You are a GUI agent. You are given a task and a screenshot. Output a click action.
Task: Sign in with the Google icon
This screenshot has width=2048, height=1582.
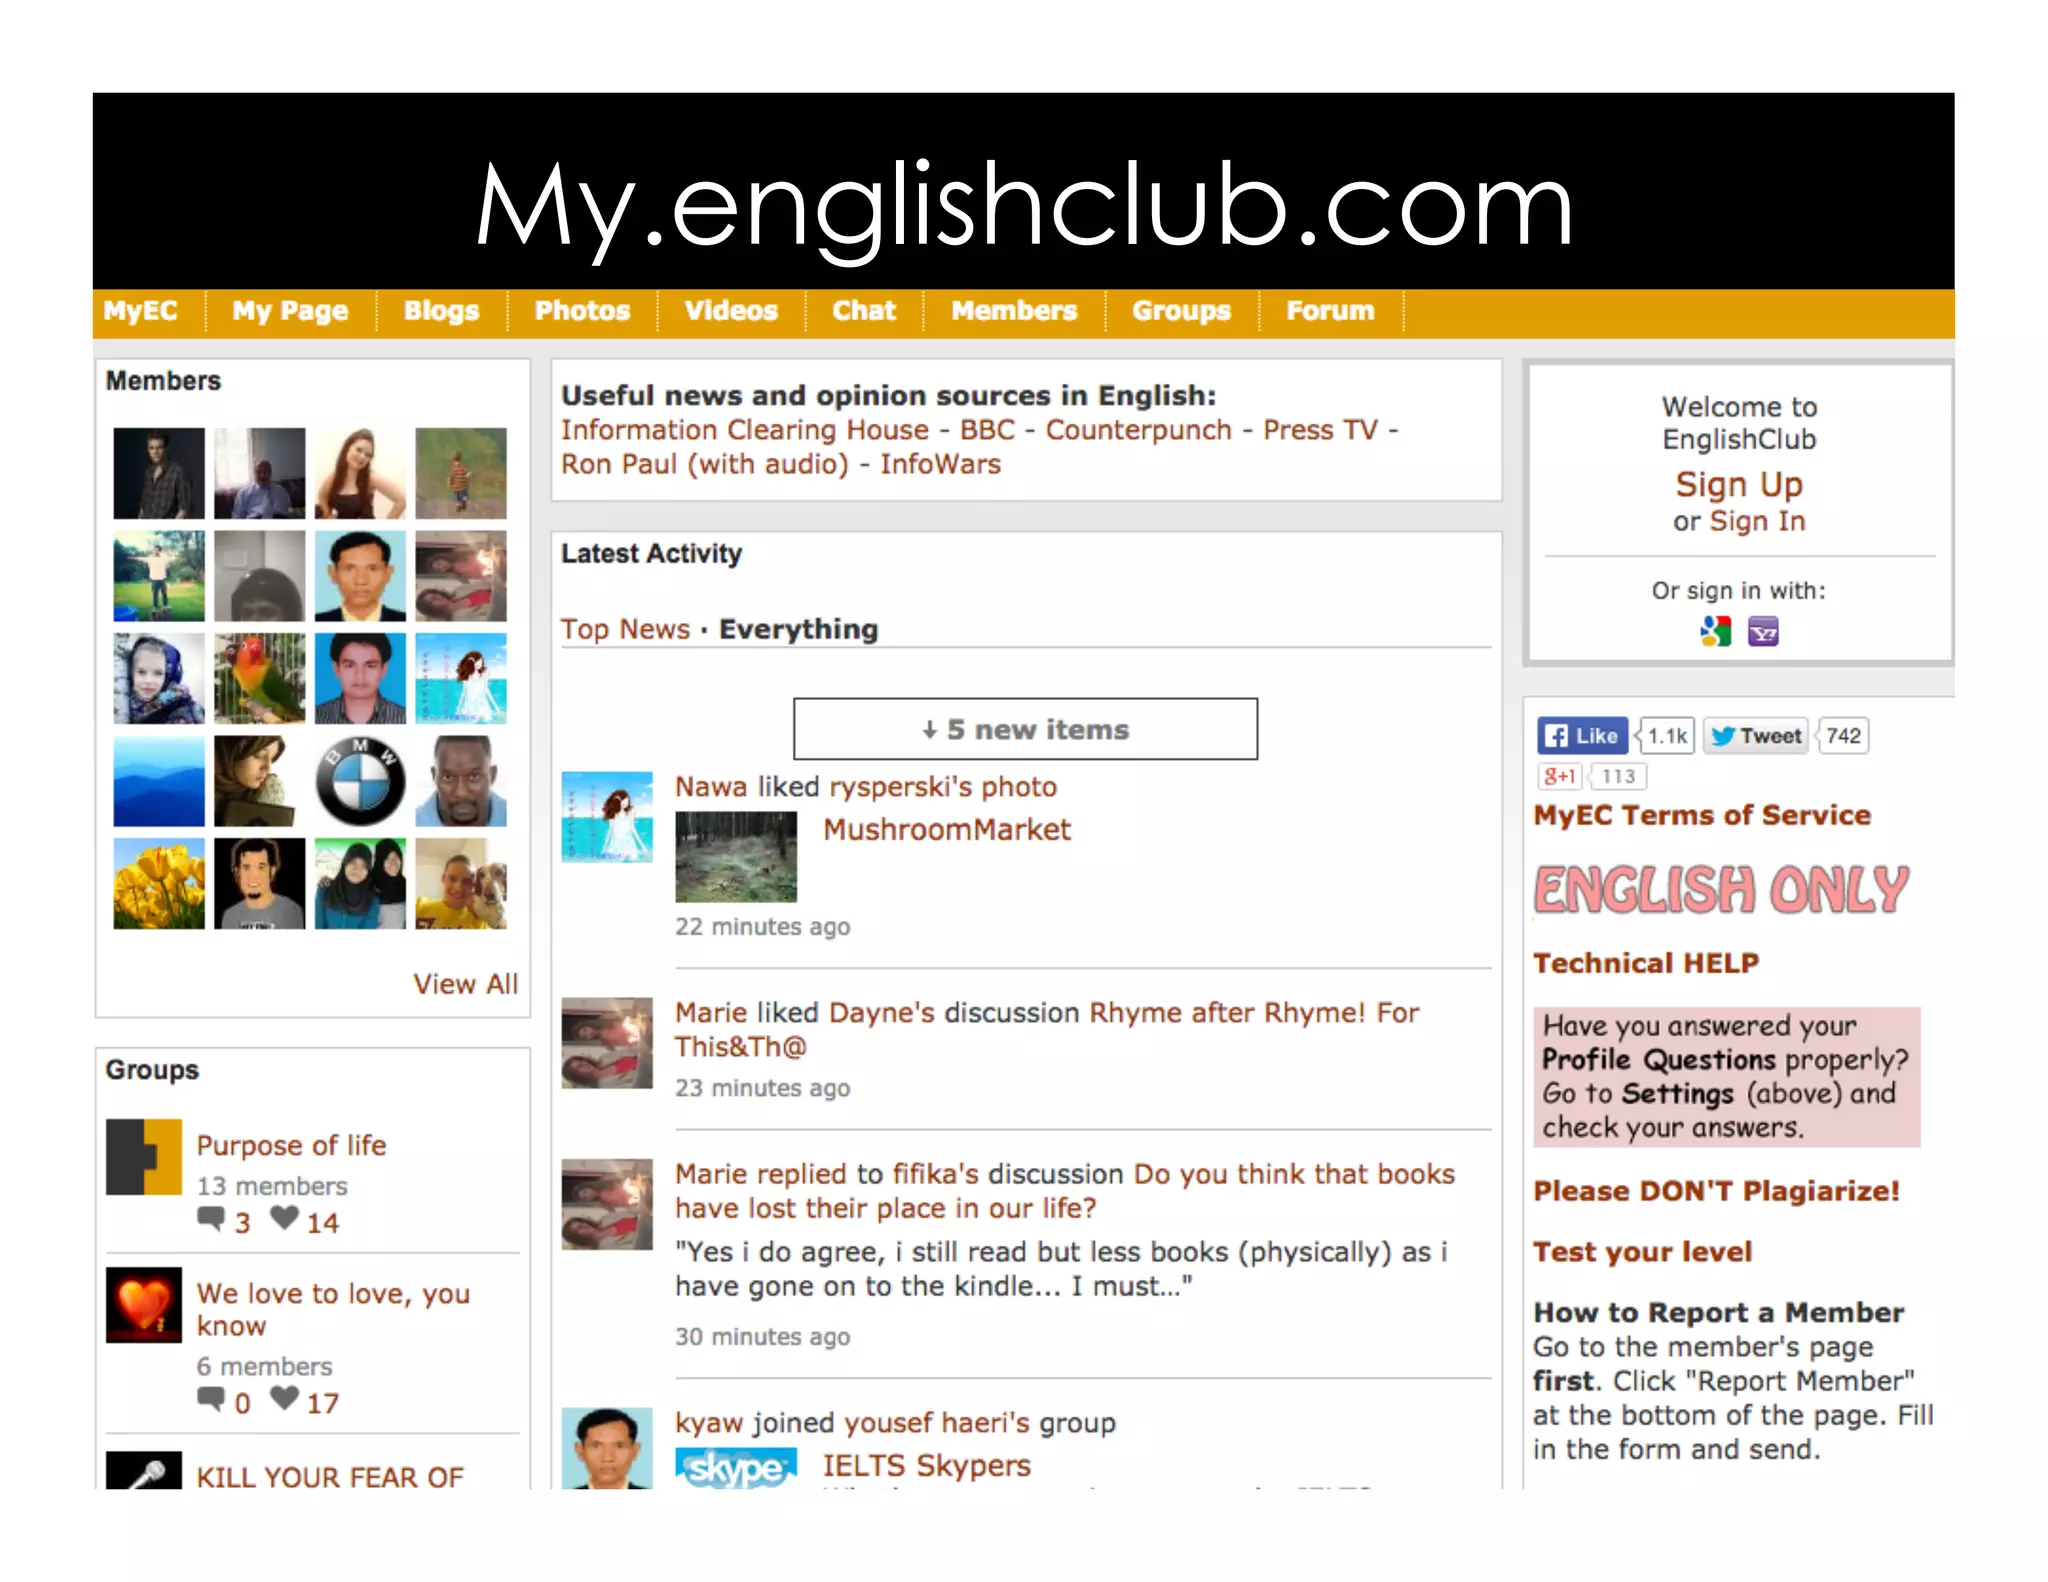click(1715, 631)
